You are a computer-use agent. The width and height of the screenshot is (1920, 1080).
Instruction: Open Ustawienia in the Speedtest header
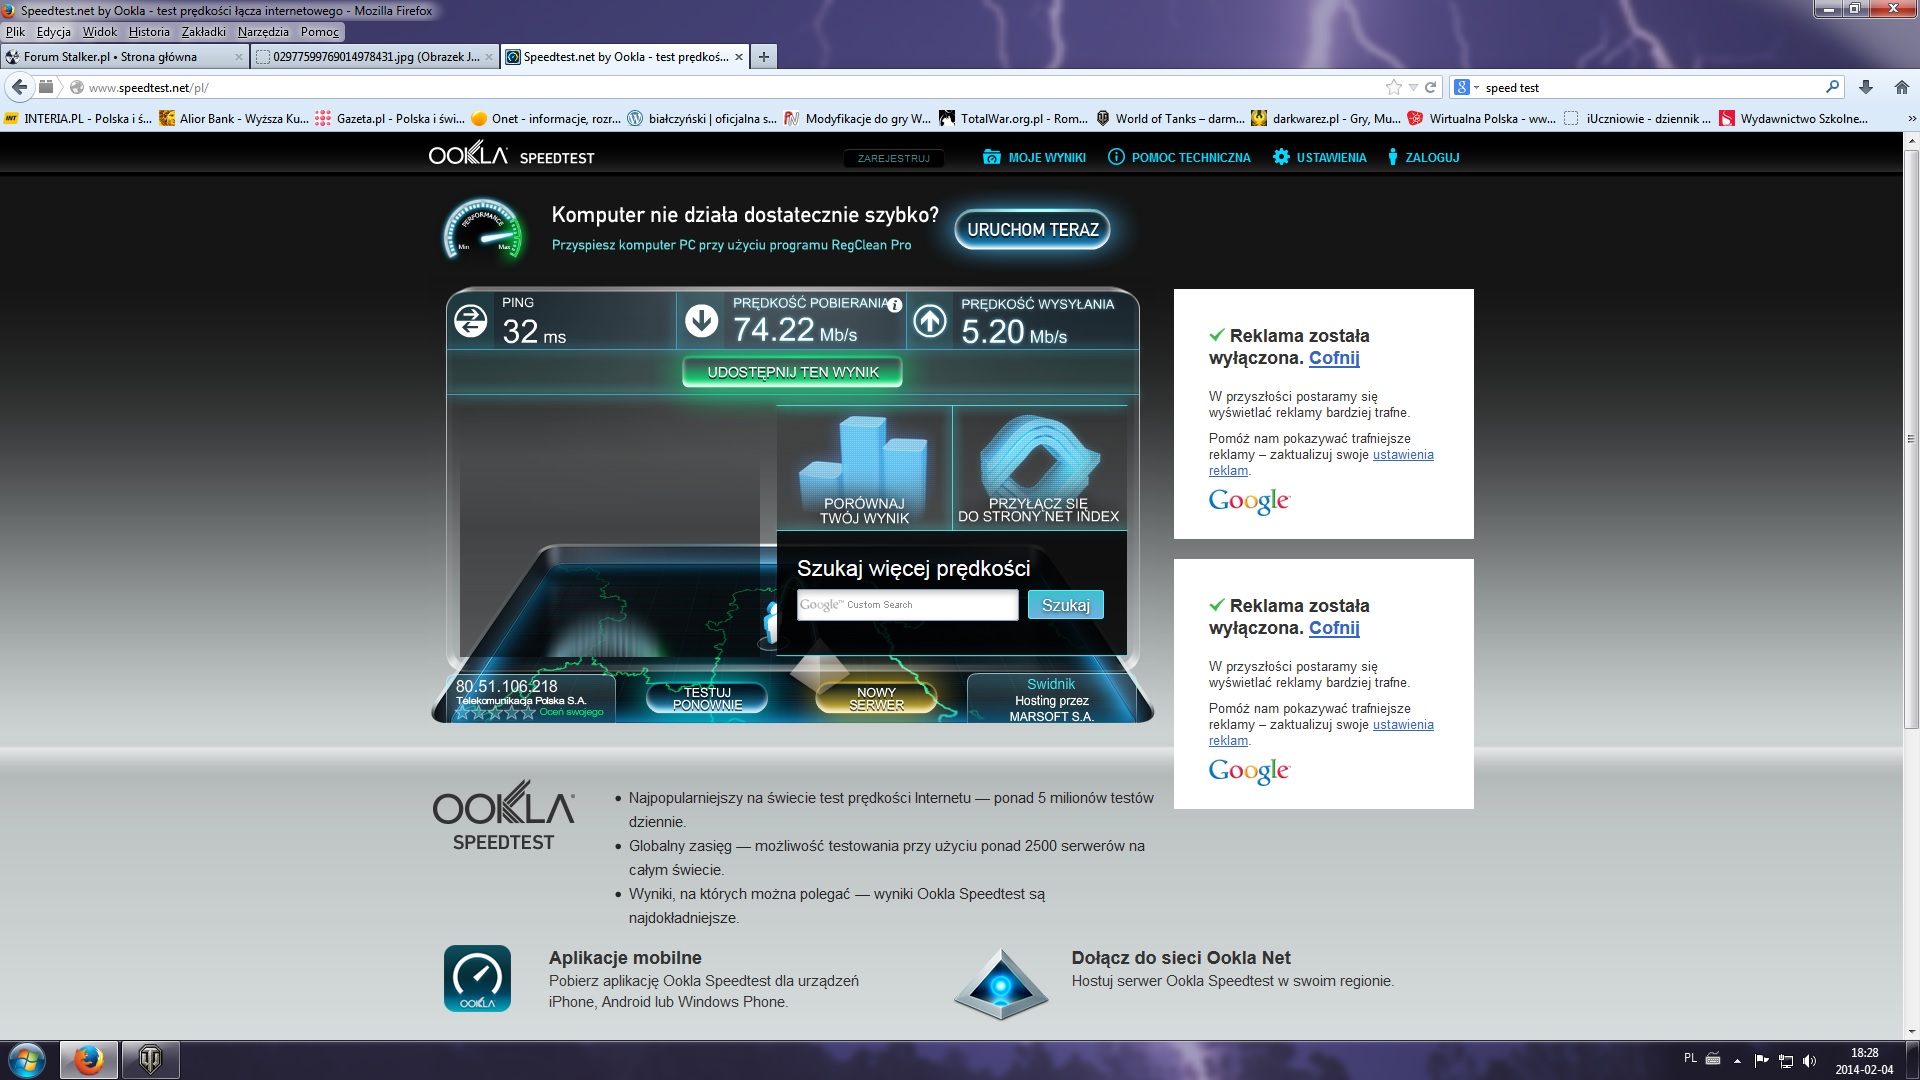(x=1319, y=157)
